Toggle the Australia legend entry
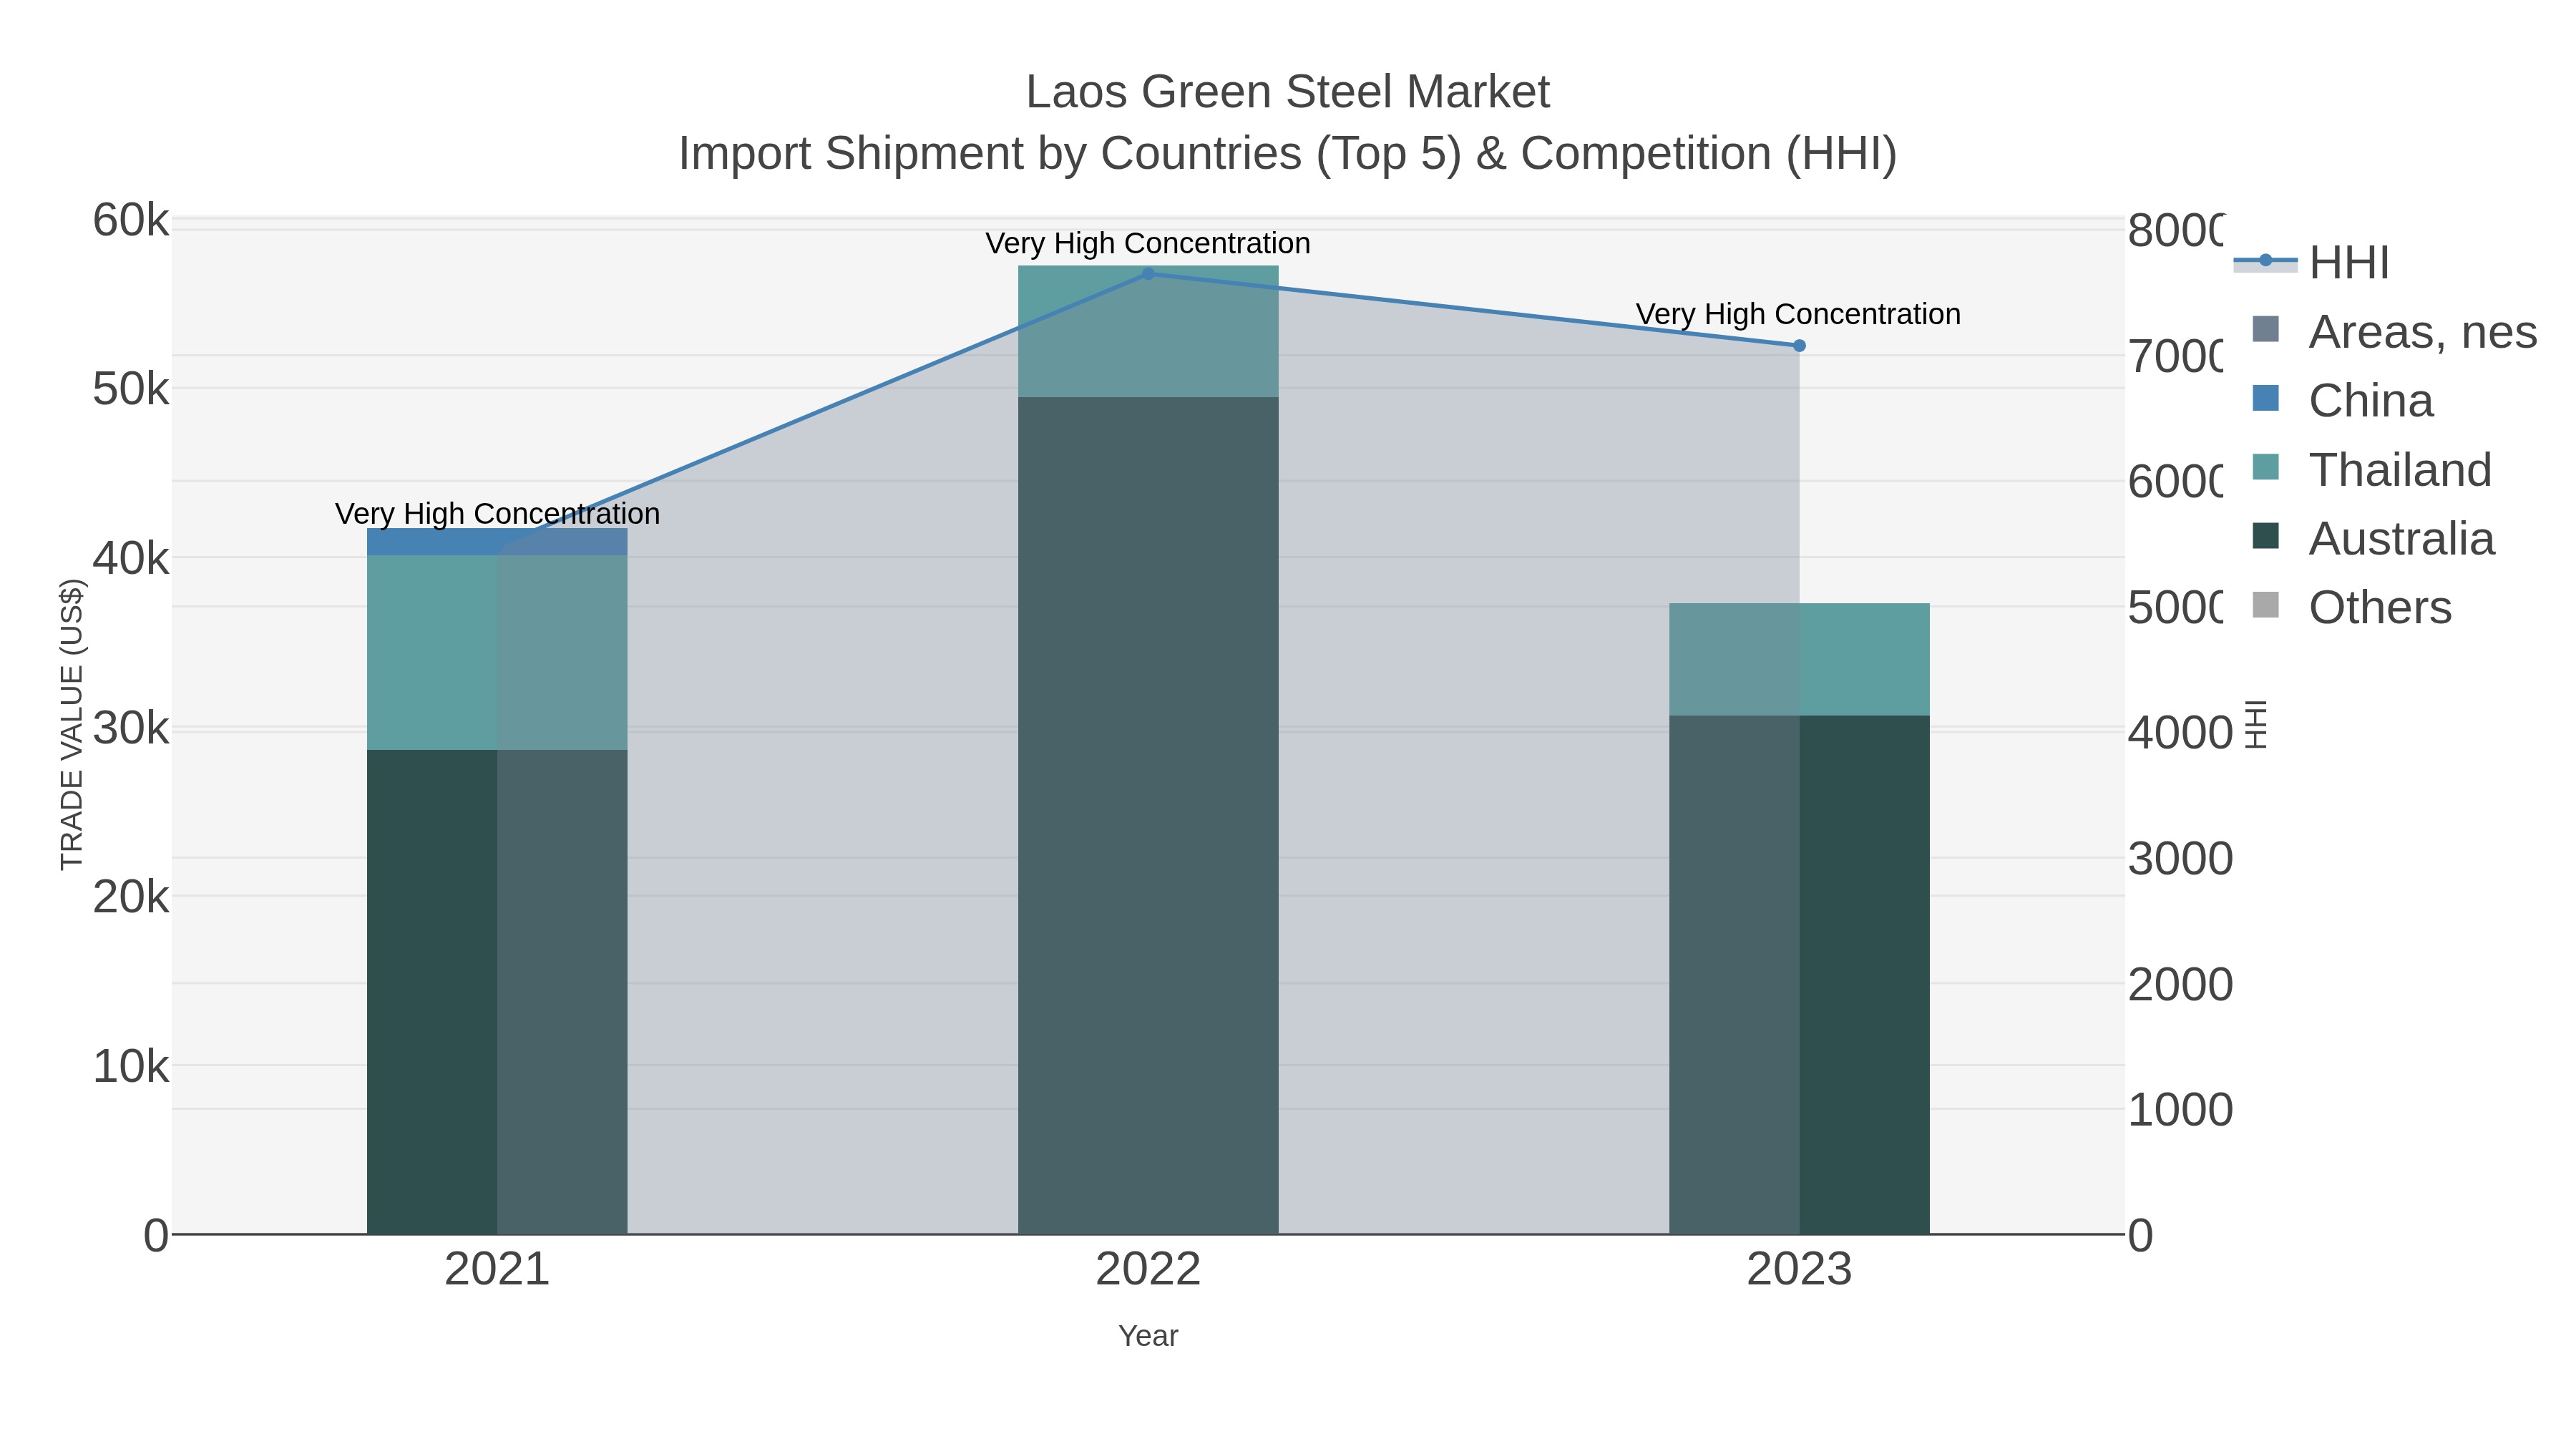The height and width of the screenshot is (1449, 2576). tap(2373, 538)
